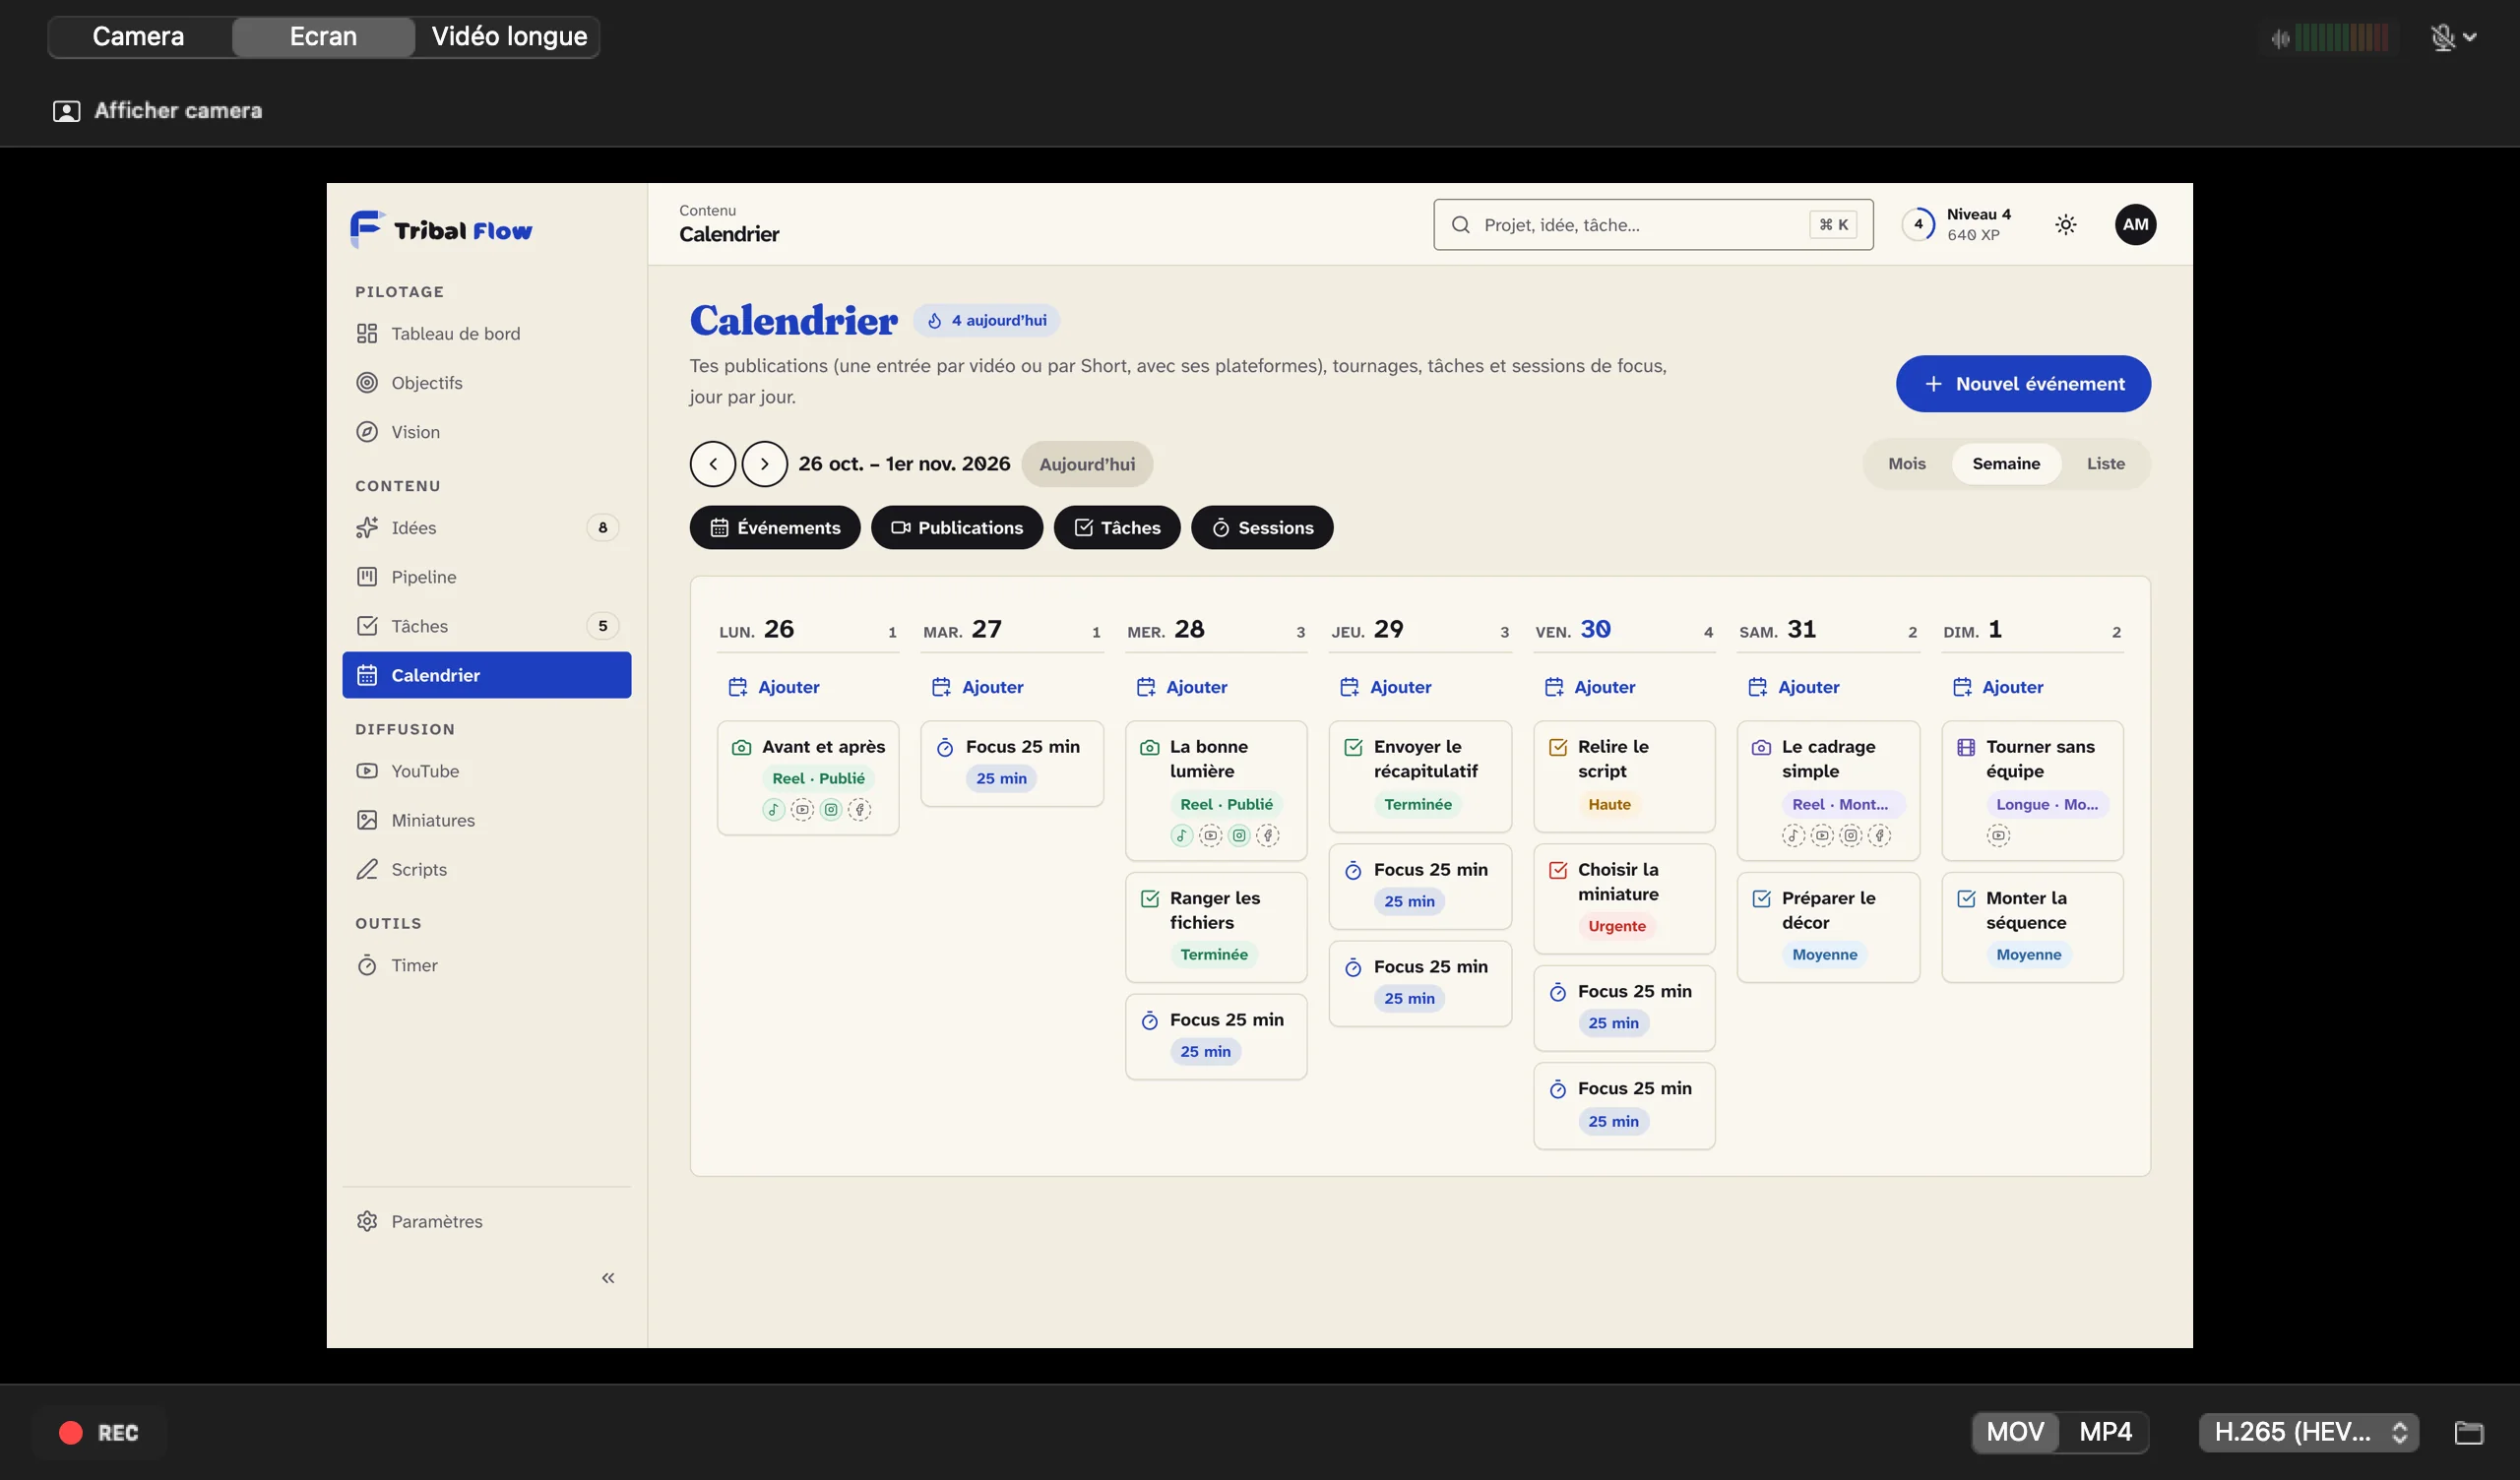Image resolution: width=2520 pixels, height=1480 pixels.
Task: Expand the microphone options chevron
Action: (2470, 37)
